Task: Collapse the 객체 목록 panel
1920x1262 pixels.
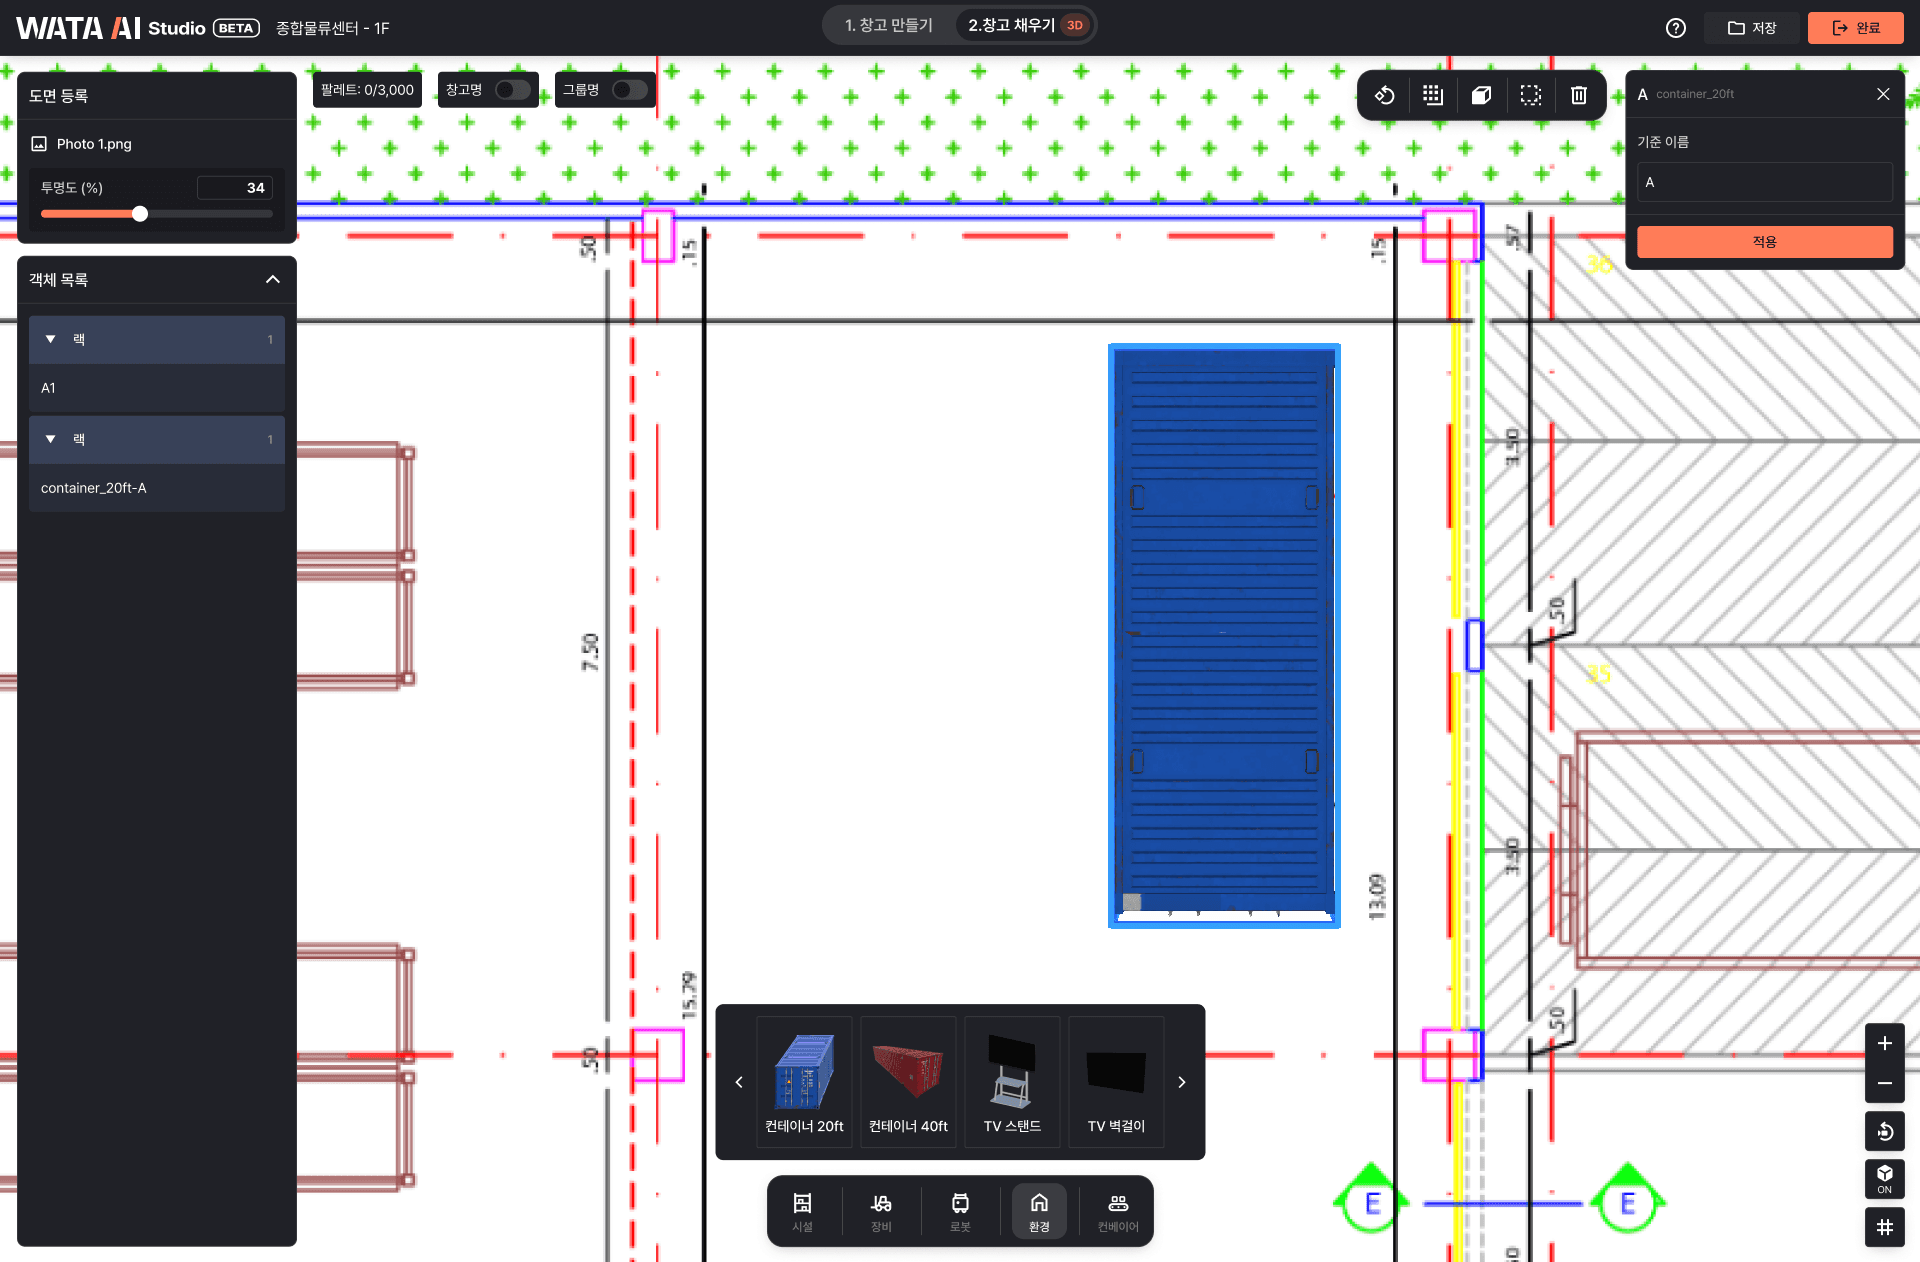Action: pos(272,279)
